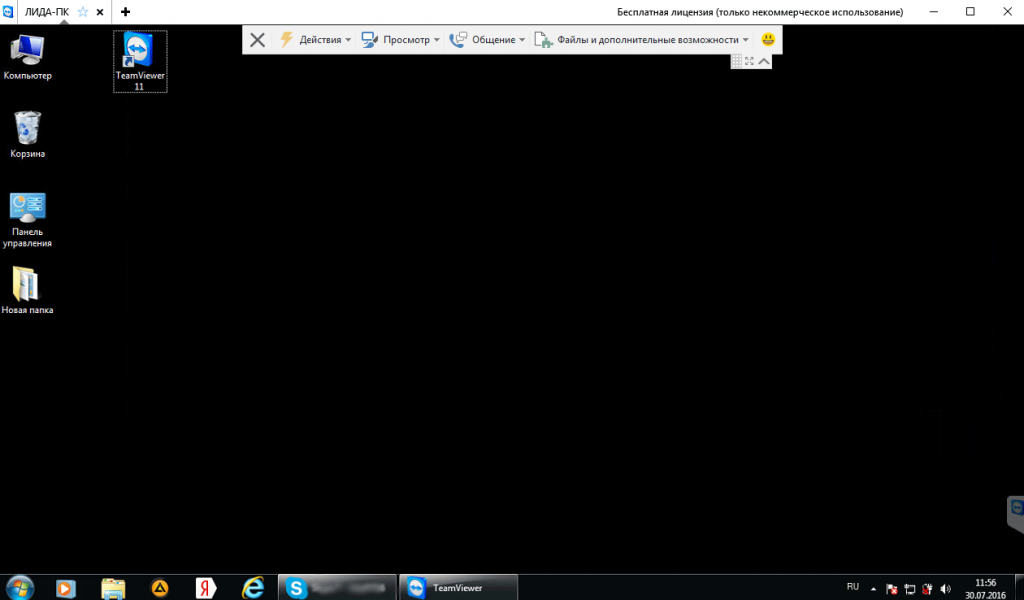Open the TeamViewer side panel tab on the right edge
The image size is (1024, 600).
(1016, 513)
